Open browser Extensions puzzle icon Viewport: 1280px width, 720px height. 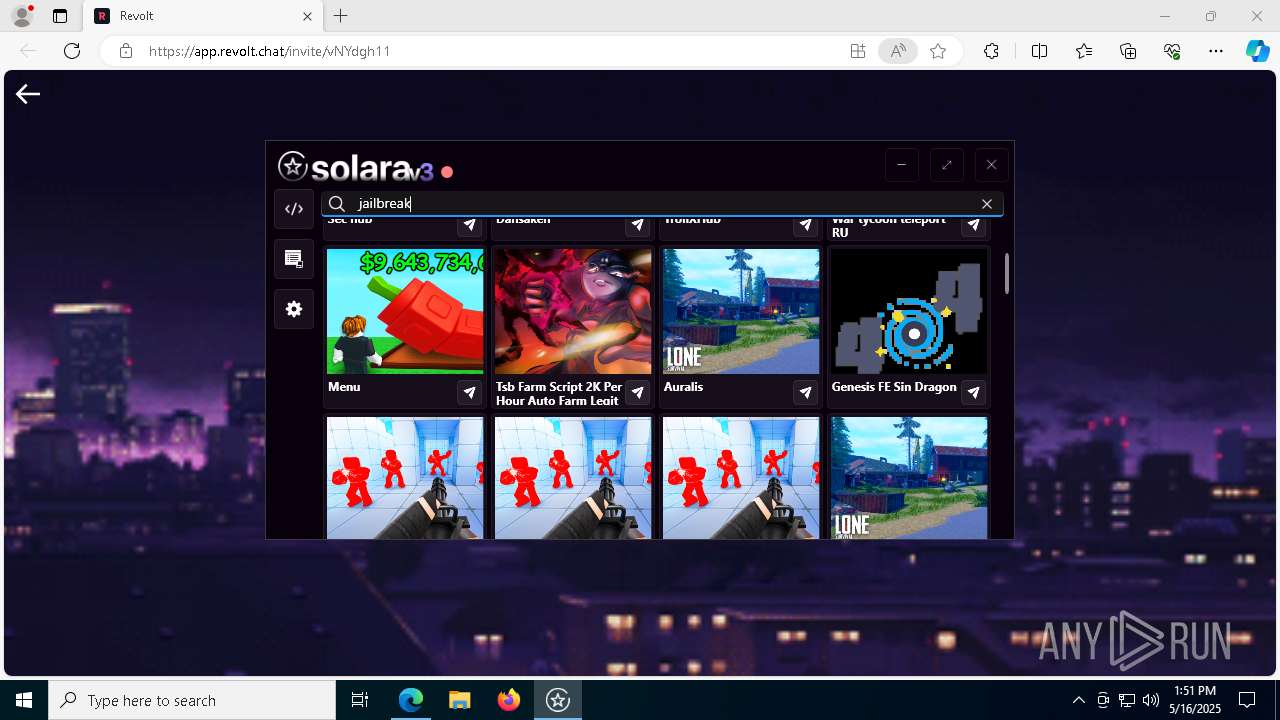(991, 51)
